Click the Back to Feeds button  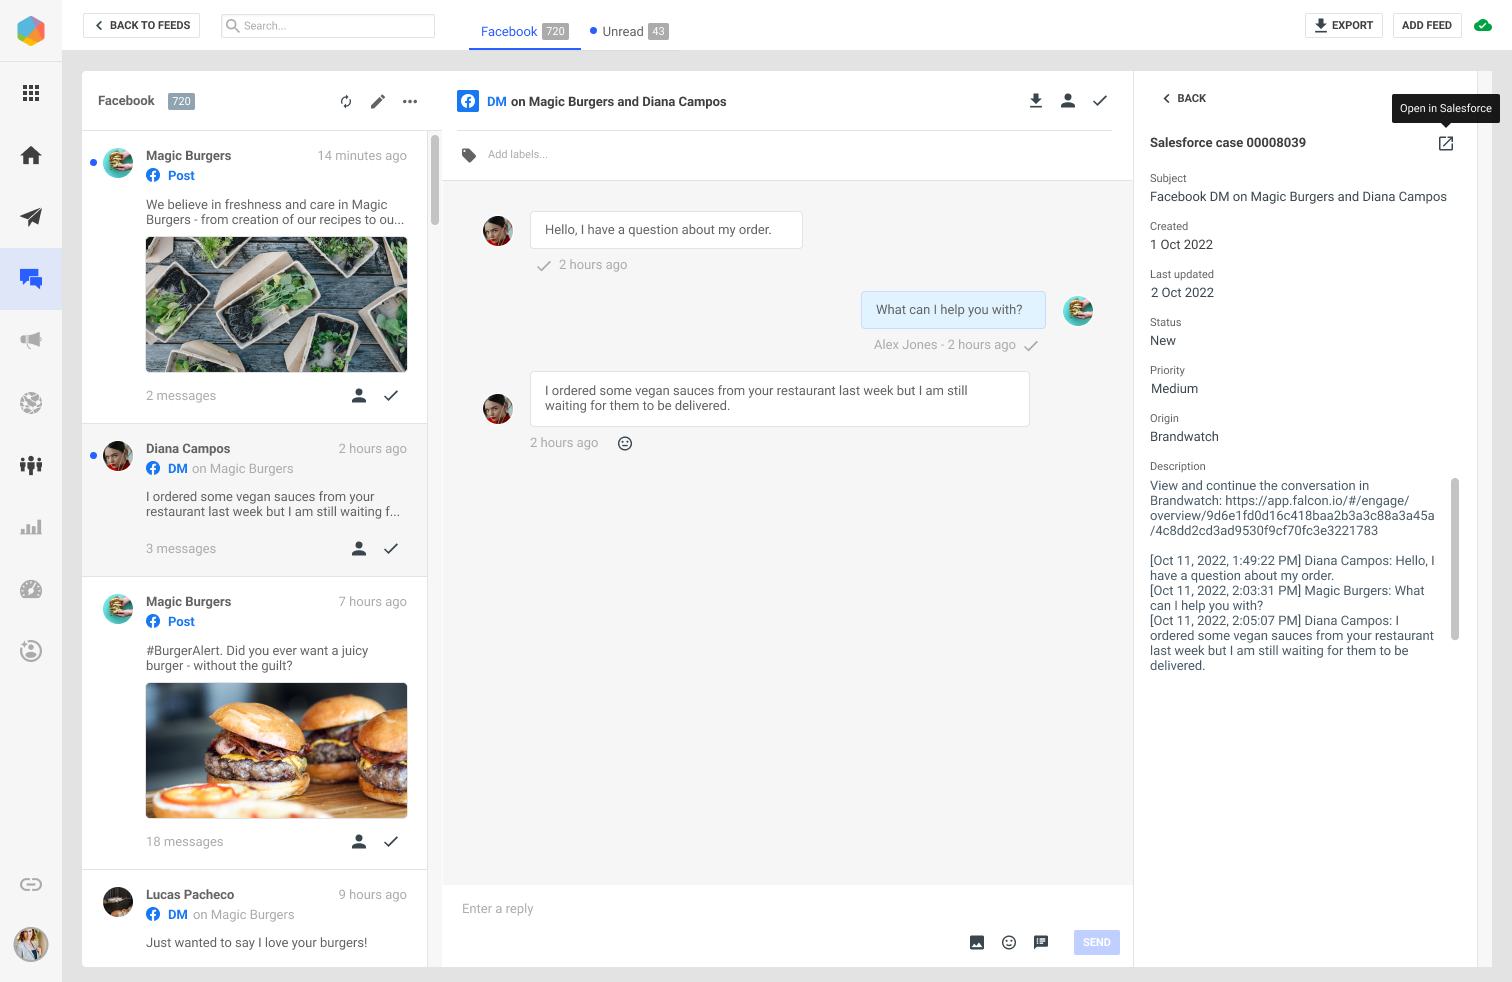pyautogui.click(x=141, y=26)
